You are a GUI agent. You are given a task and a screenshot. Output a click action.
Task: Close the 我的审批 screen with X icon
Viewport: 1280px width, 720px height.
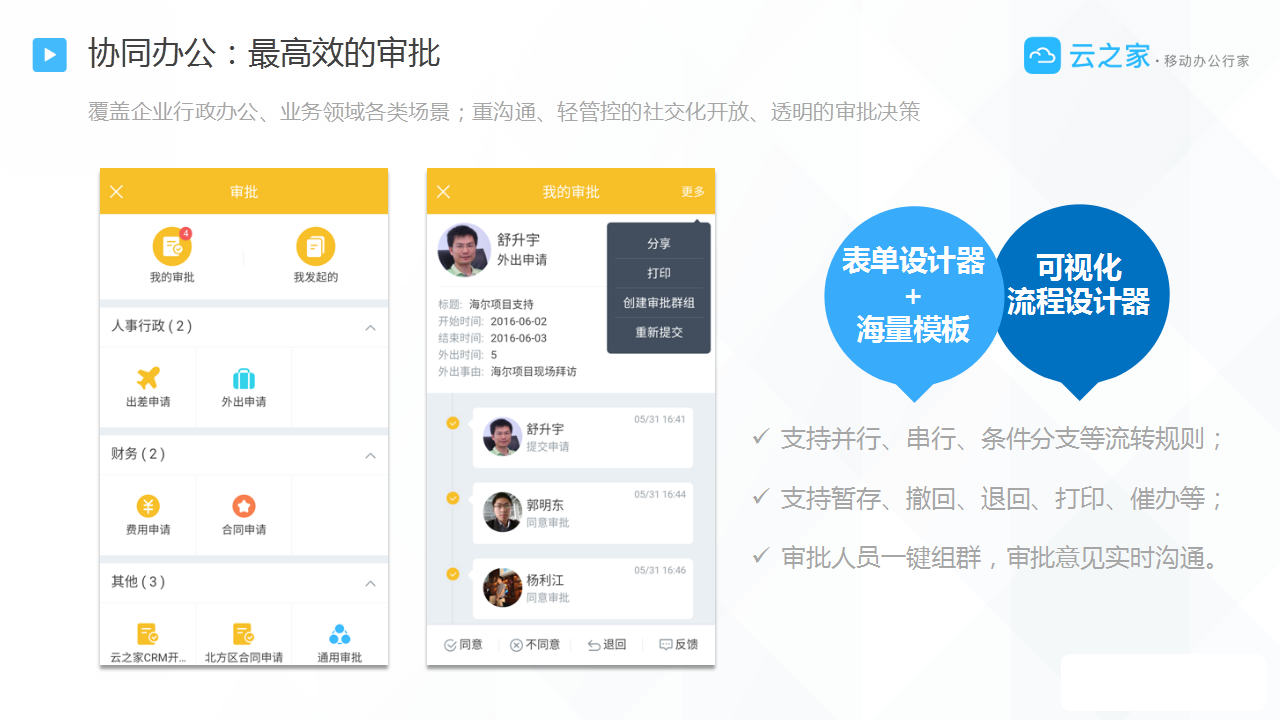click(x=444, y=192)
